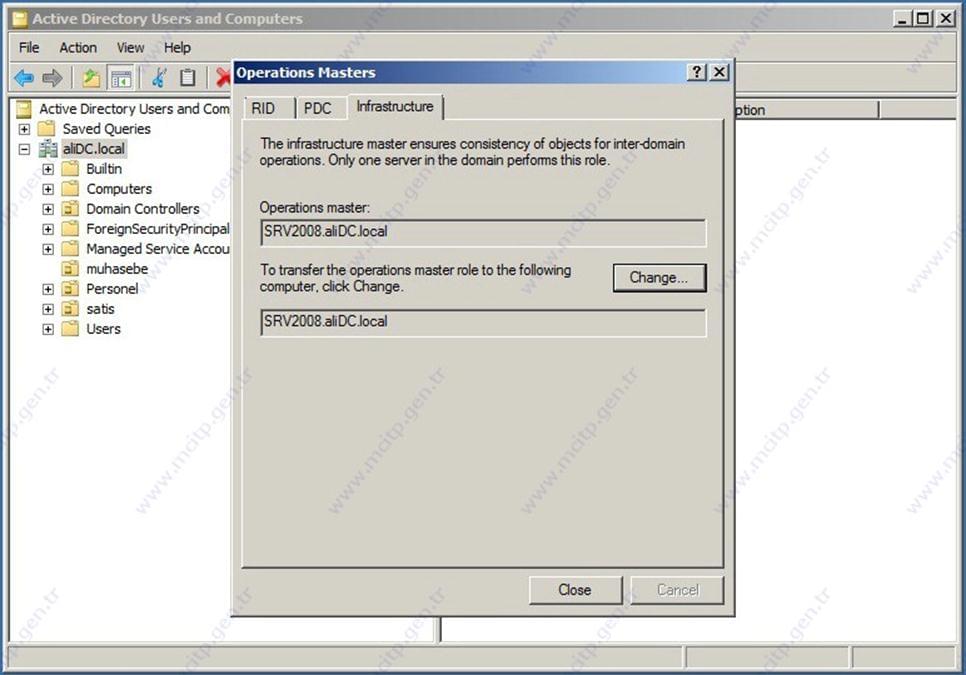This screenshot has width=966, height=675.
Task: Collapse the aliDC.local domain node
Action: click(24, 149)
